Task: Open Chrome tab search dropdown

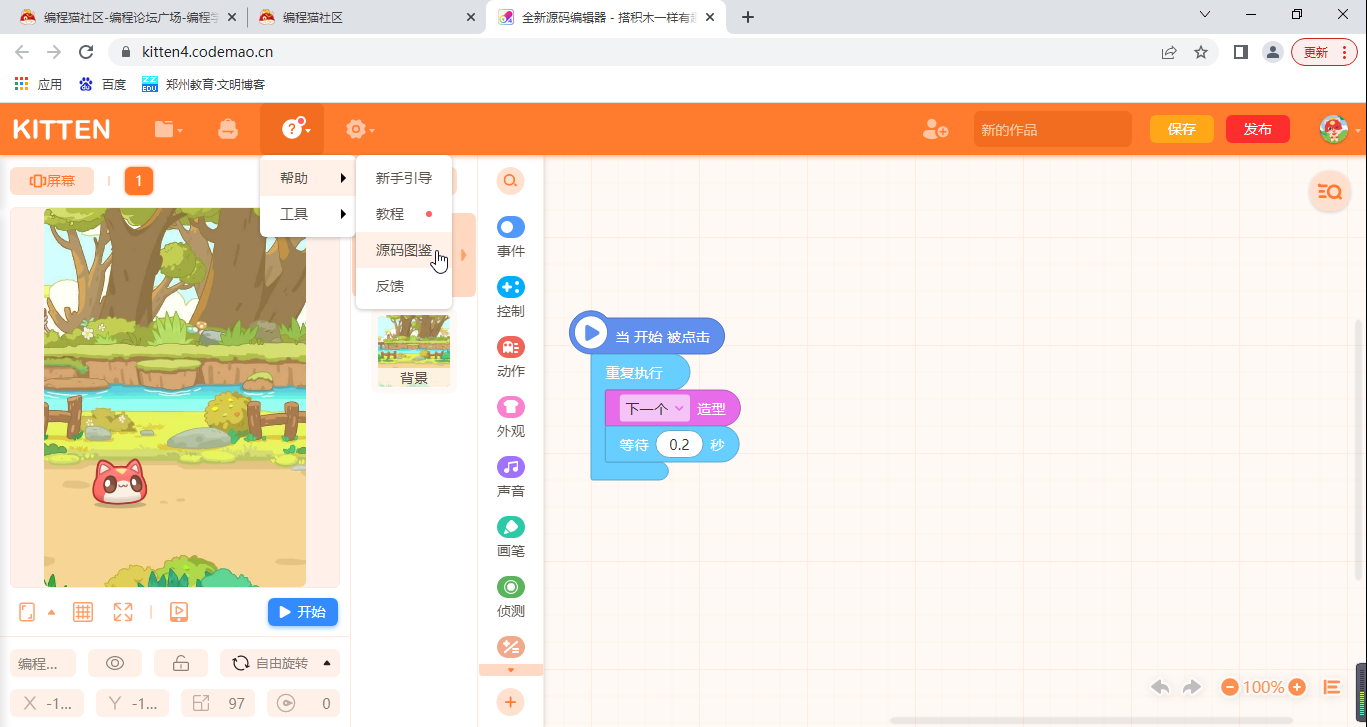Action: [1204, 14]
